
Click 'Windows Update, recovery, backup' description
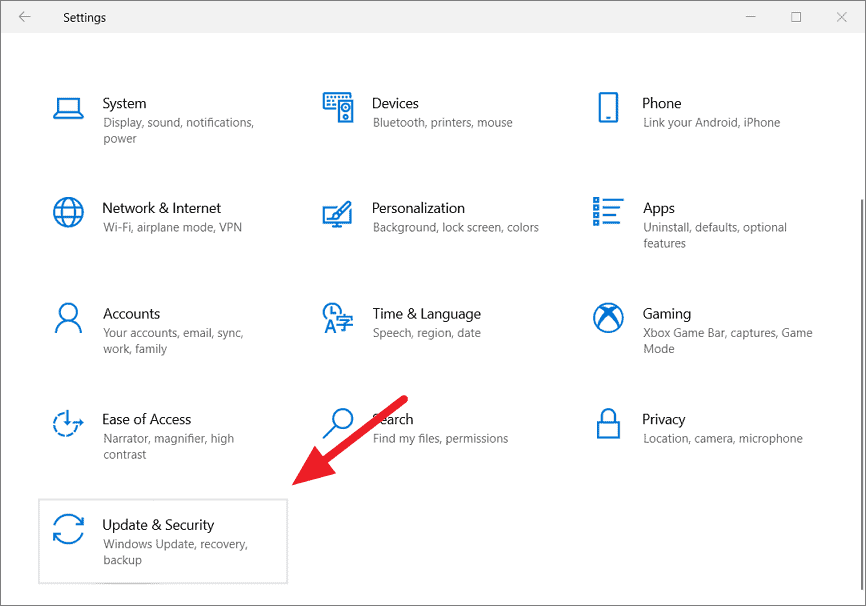(175, 552)
